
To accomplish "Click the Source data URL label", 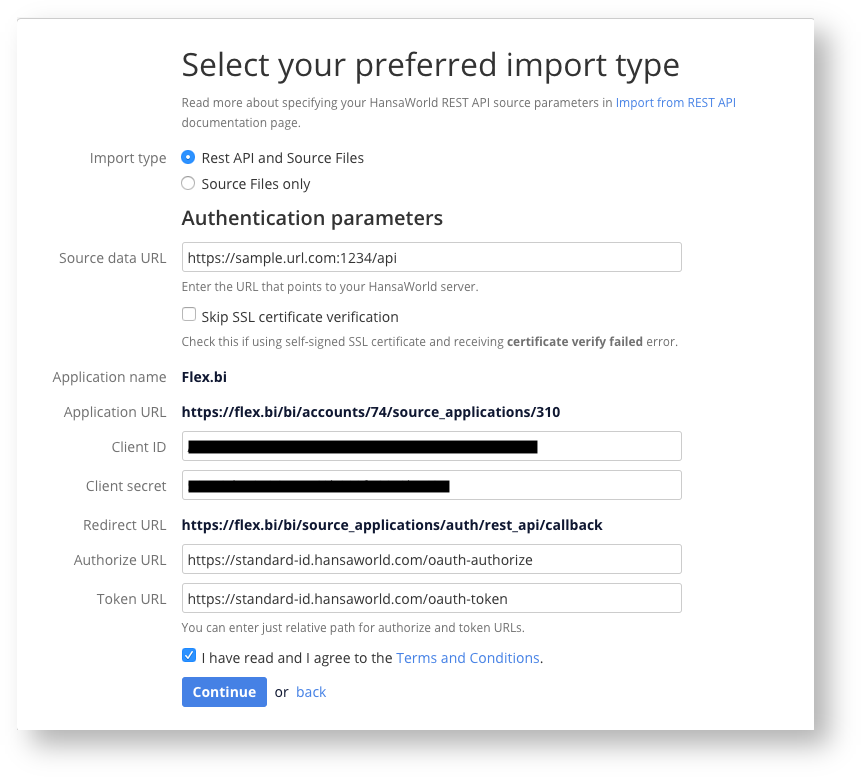I will 112,258.
